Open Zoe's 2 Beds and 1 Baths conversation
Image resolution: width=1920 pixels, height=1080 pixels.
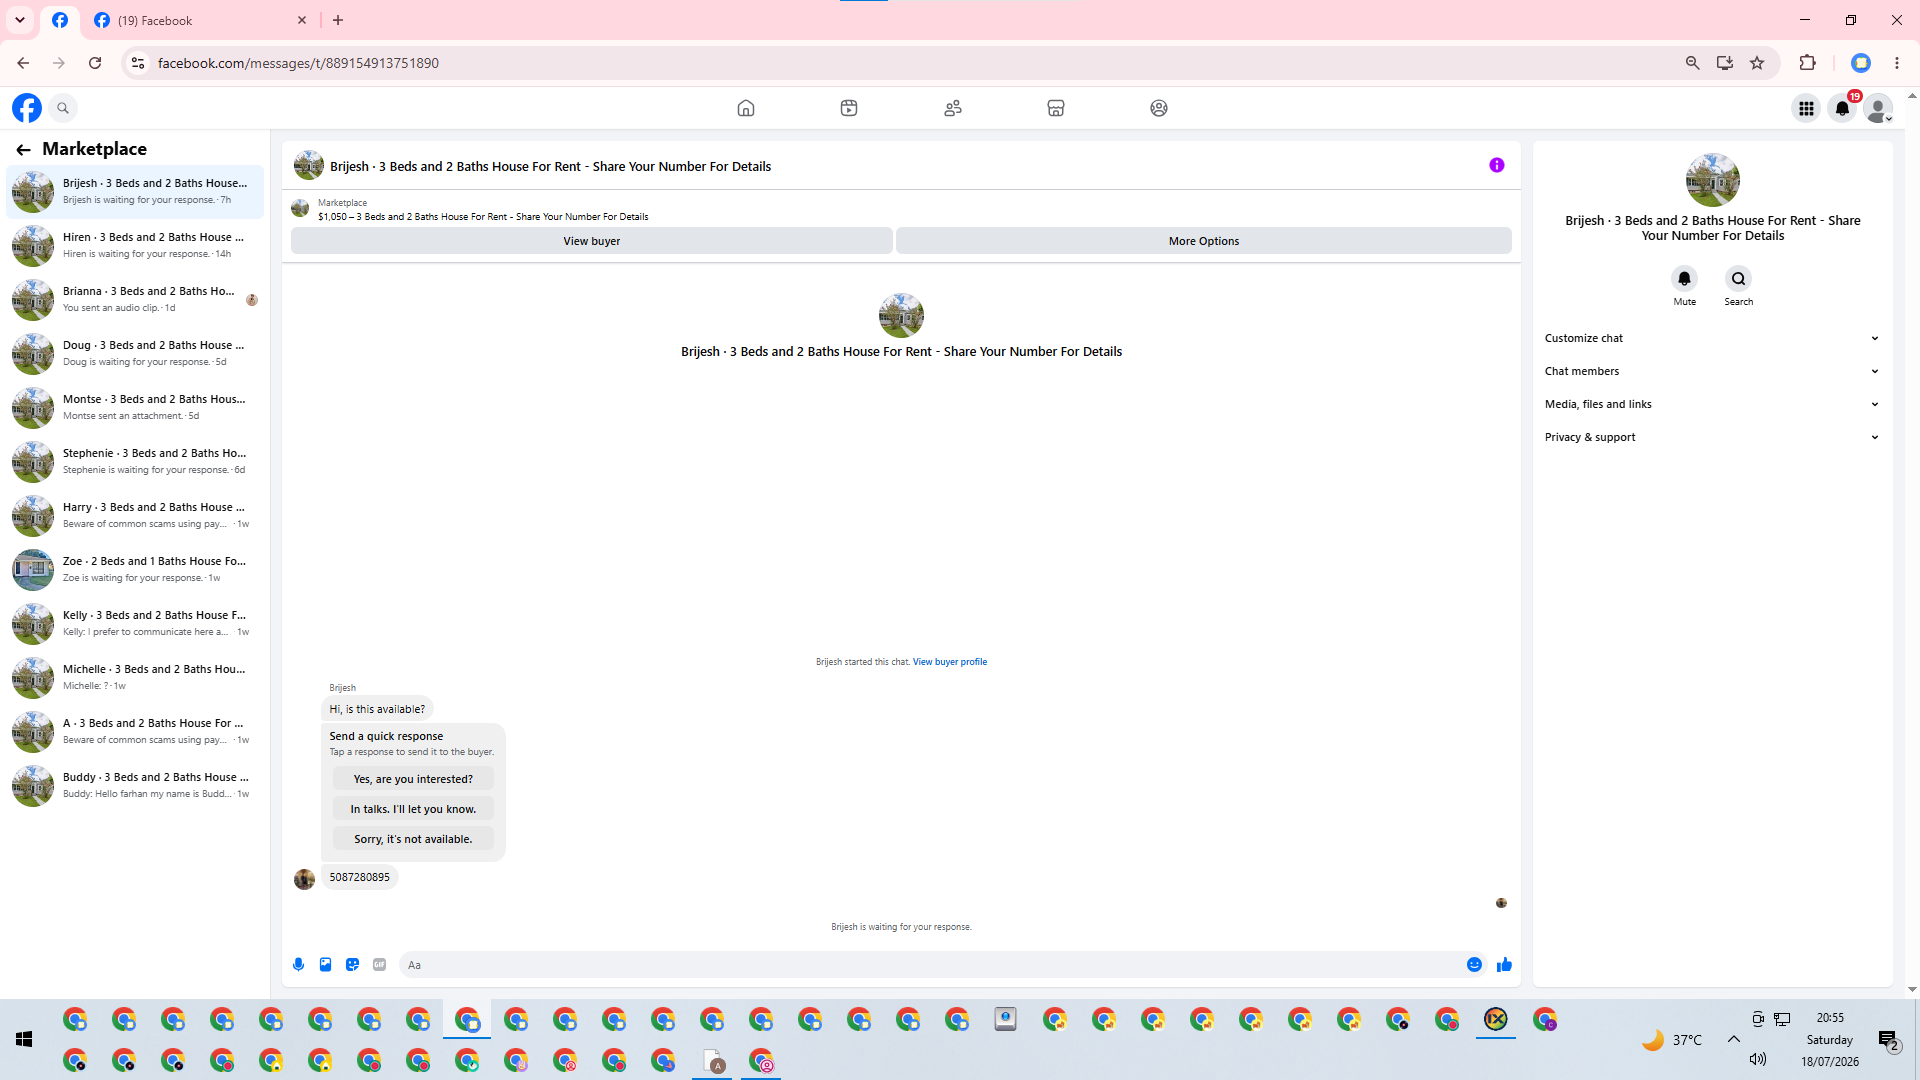135,569
